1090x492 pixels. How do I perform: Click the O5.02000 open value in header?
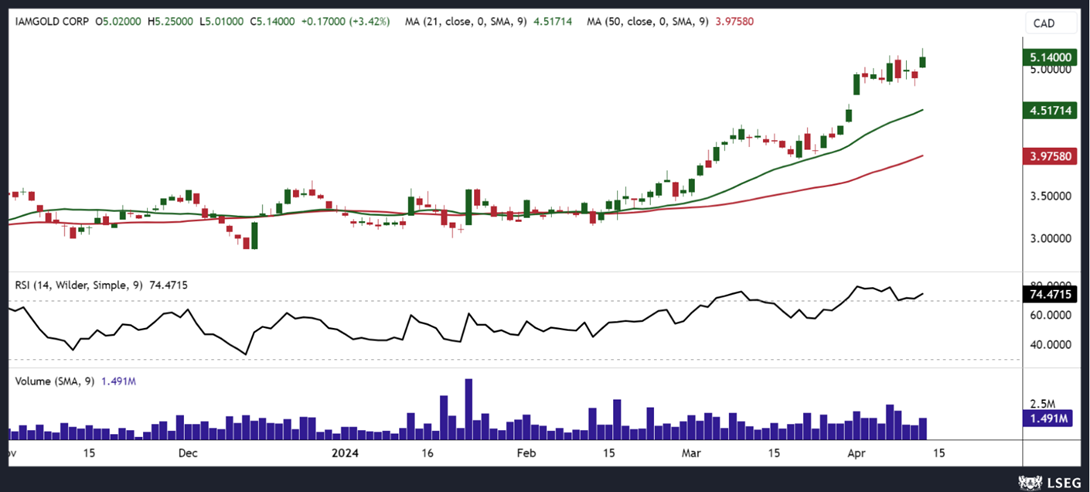(120, 22)
